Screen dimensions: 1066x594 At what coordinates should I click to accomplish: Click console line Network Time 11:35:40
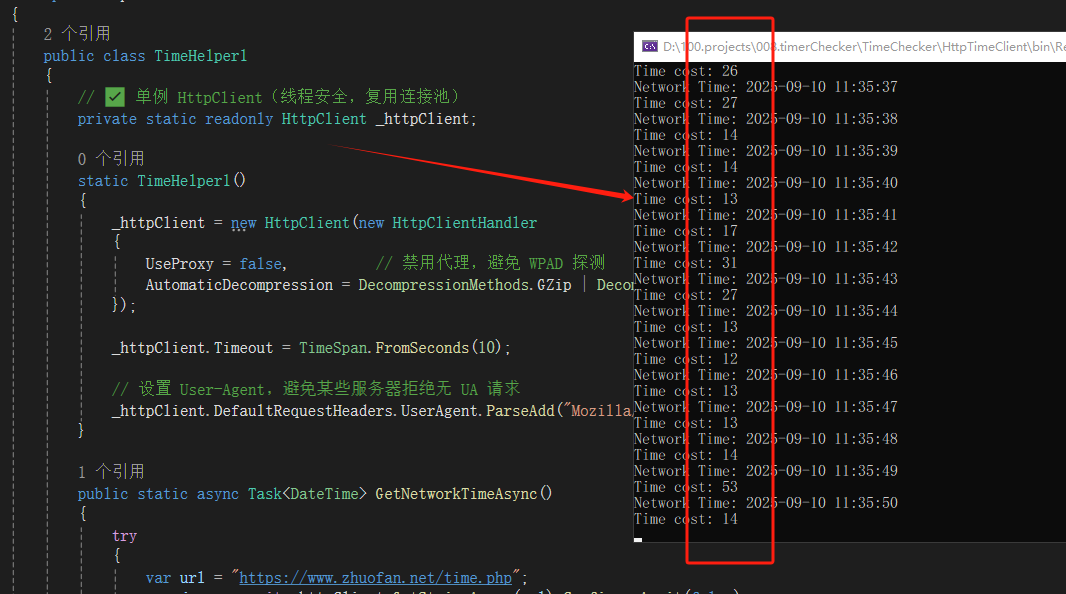pyautogui.click(x=766, y=183)
